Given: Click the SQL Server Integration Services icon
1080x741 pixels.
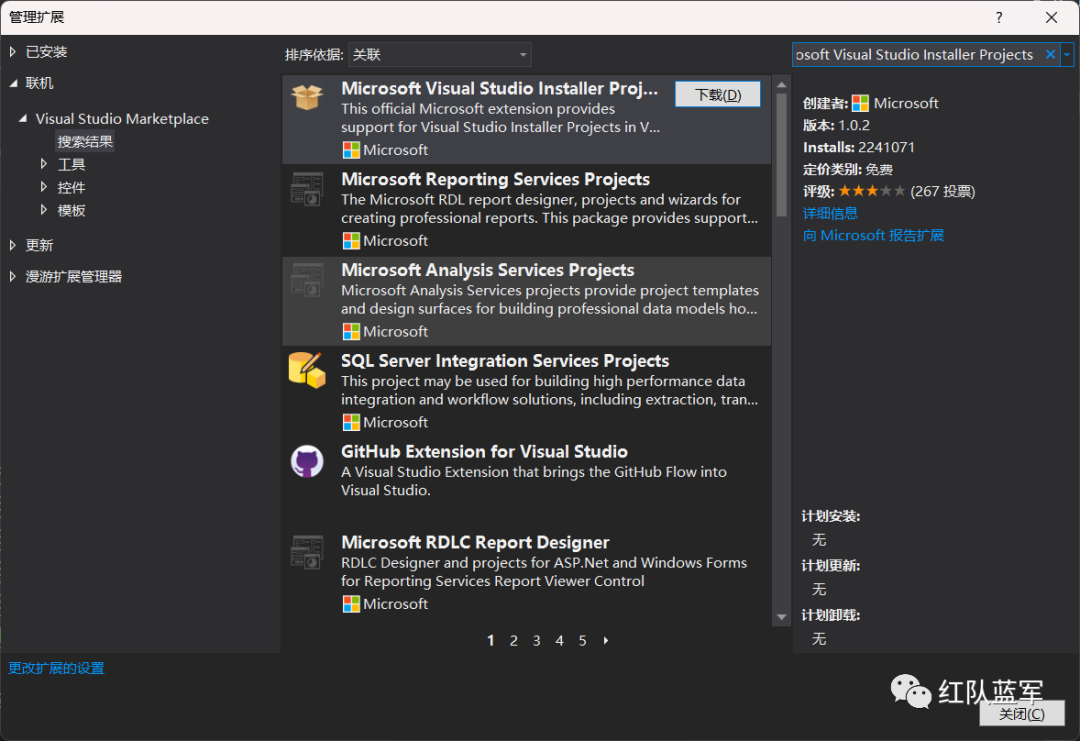Looking at the screenshot, I should [307, 370].
